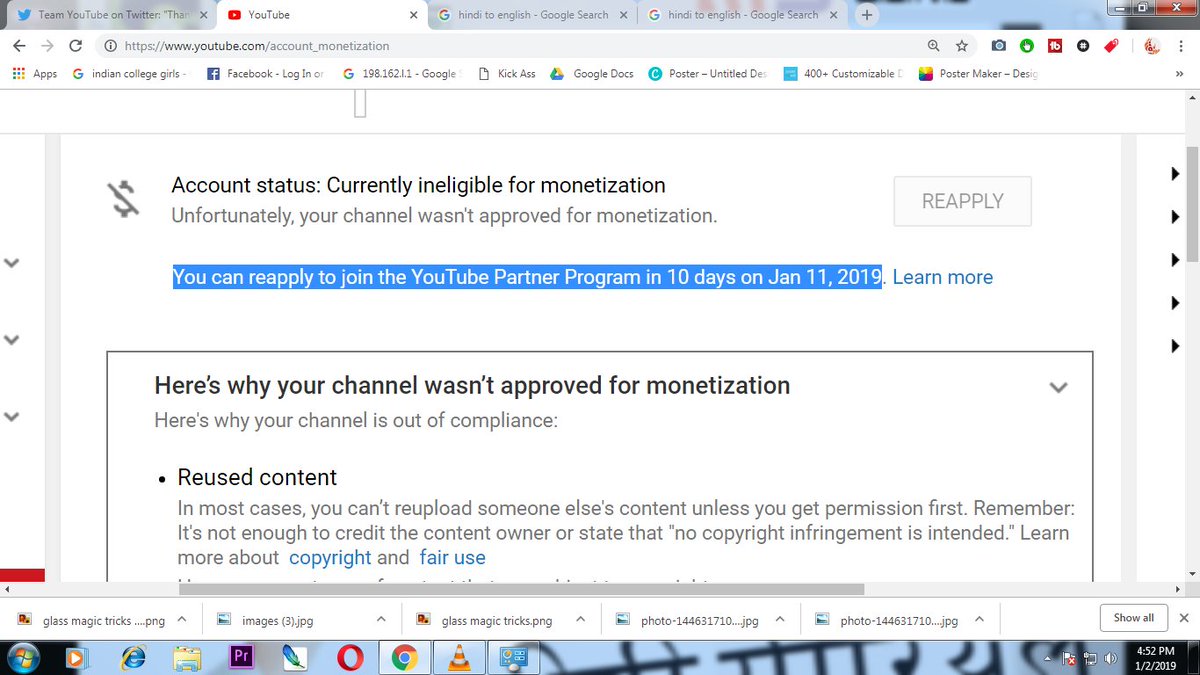Screen dimensions: 1200x675
Task: Open the Facebook - Log In bookmark
Action: click(265, 73)
